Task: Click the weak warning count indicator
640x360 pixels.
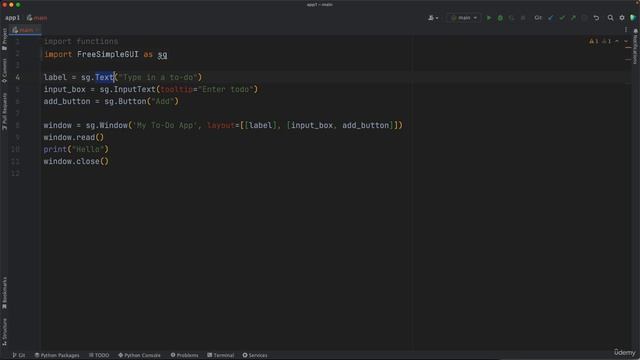Action: (x=606, y=41)
